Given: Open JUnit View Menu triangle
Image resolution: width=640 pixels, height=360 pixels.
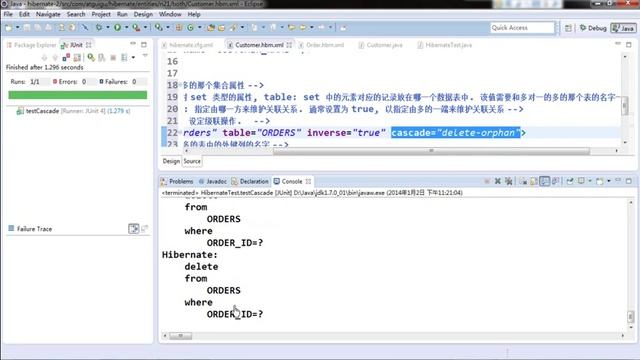Looking at the screenshot, I should click(145, 56).
